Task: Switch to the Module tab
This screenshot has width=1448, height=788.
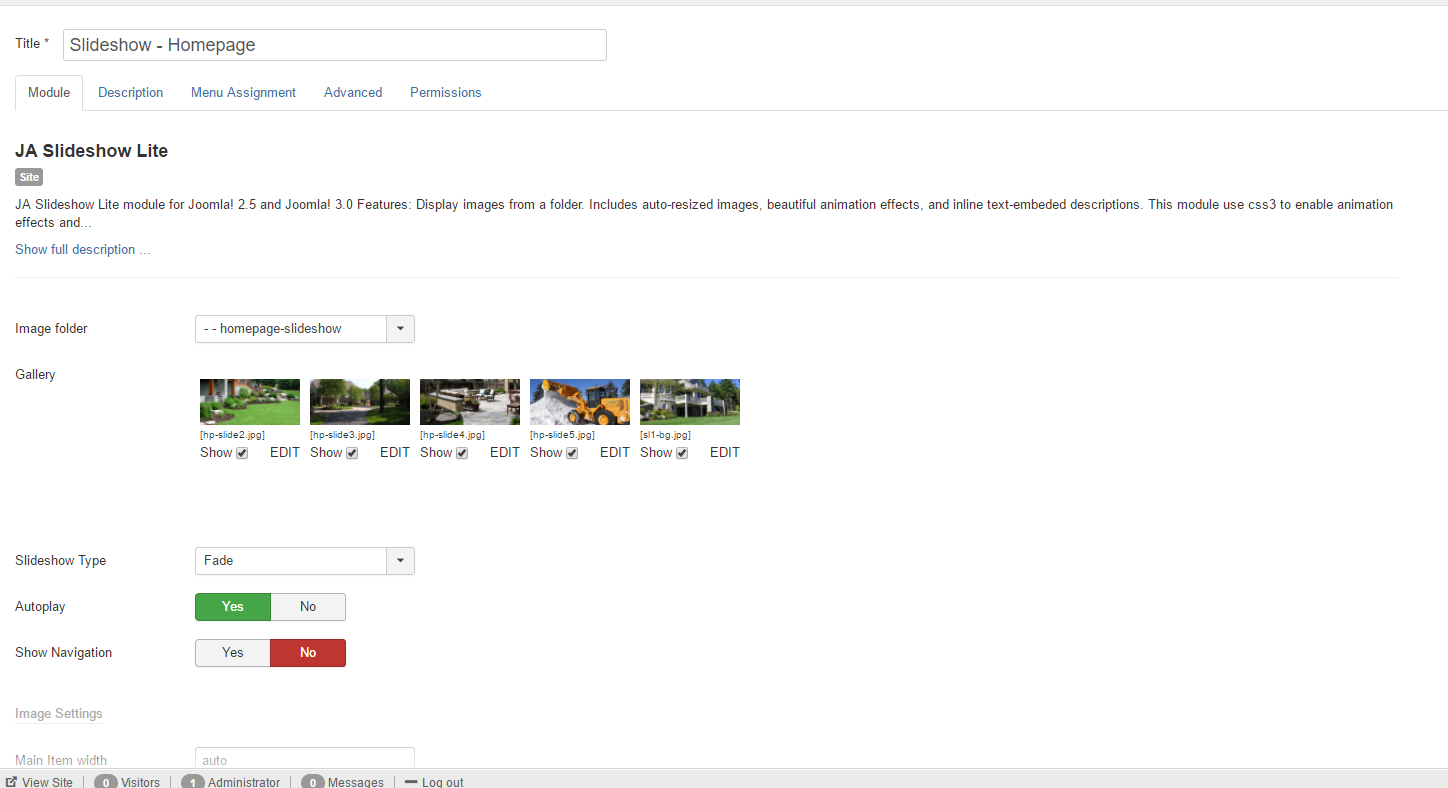Action: click(49, 92)
